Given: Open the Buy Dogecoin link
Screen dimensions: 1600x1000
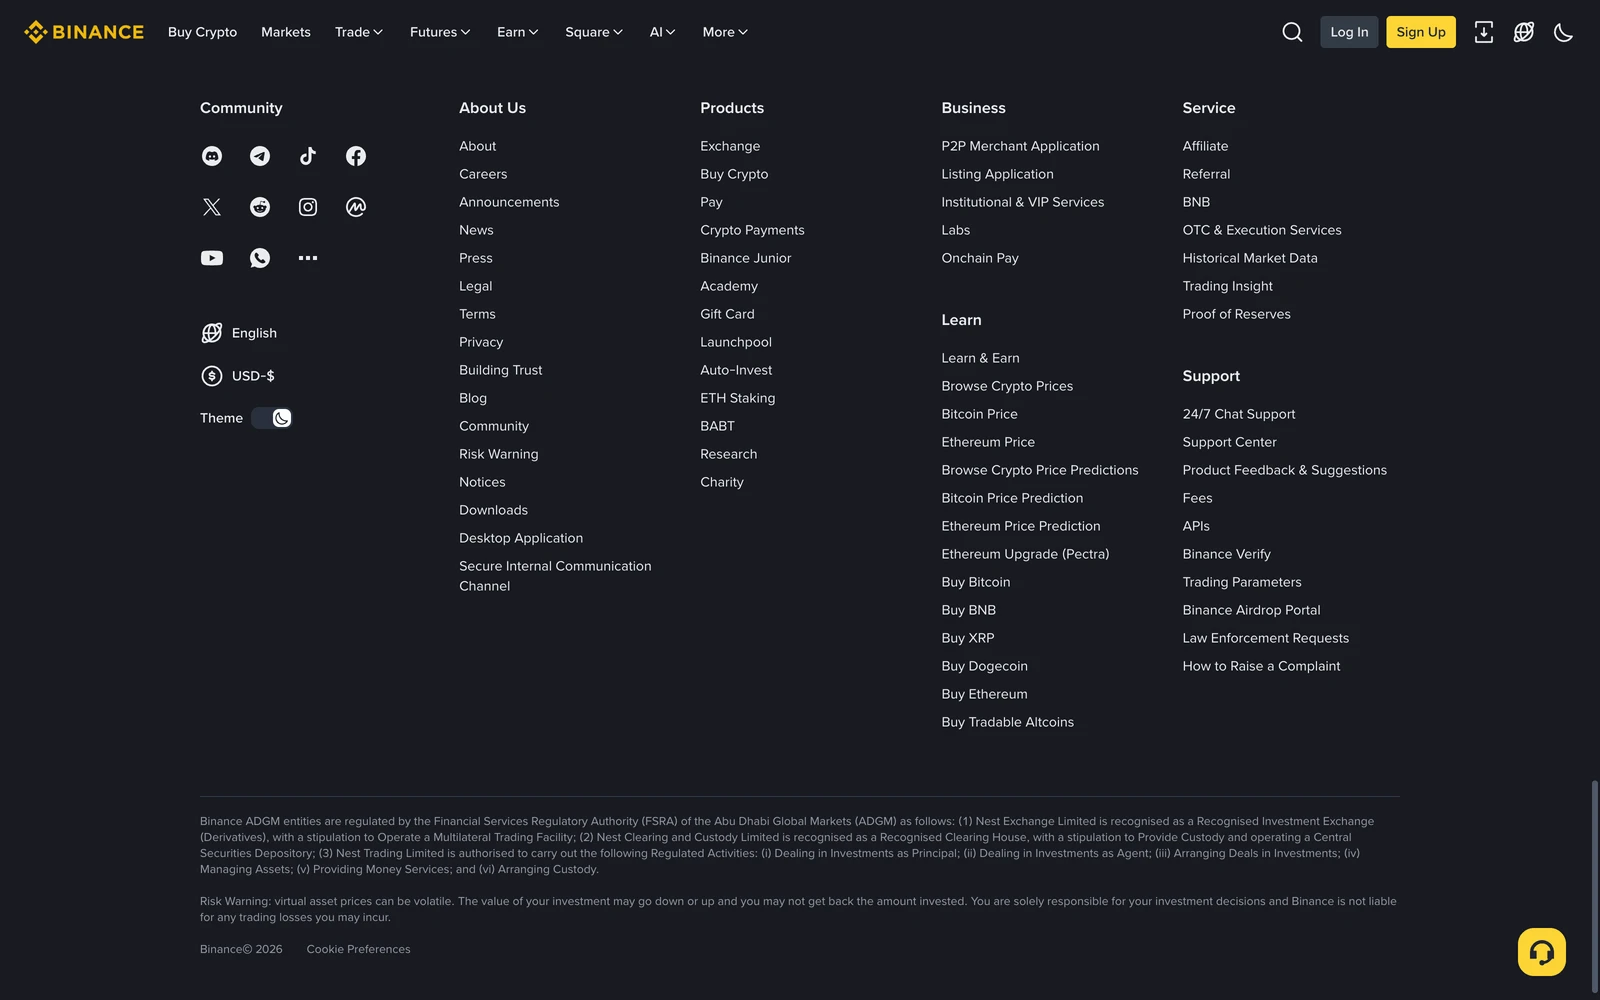Looking at the screenshot, I should coord(984,666).
